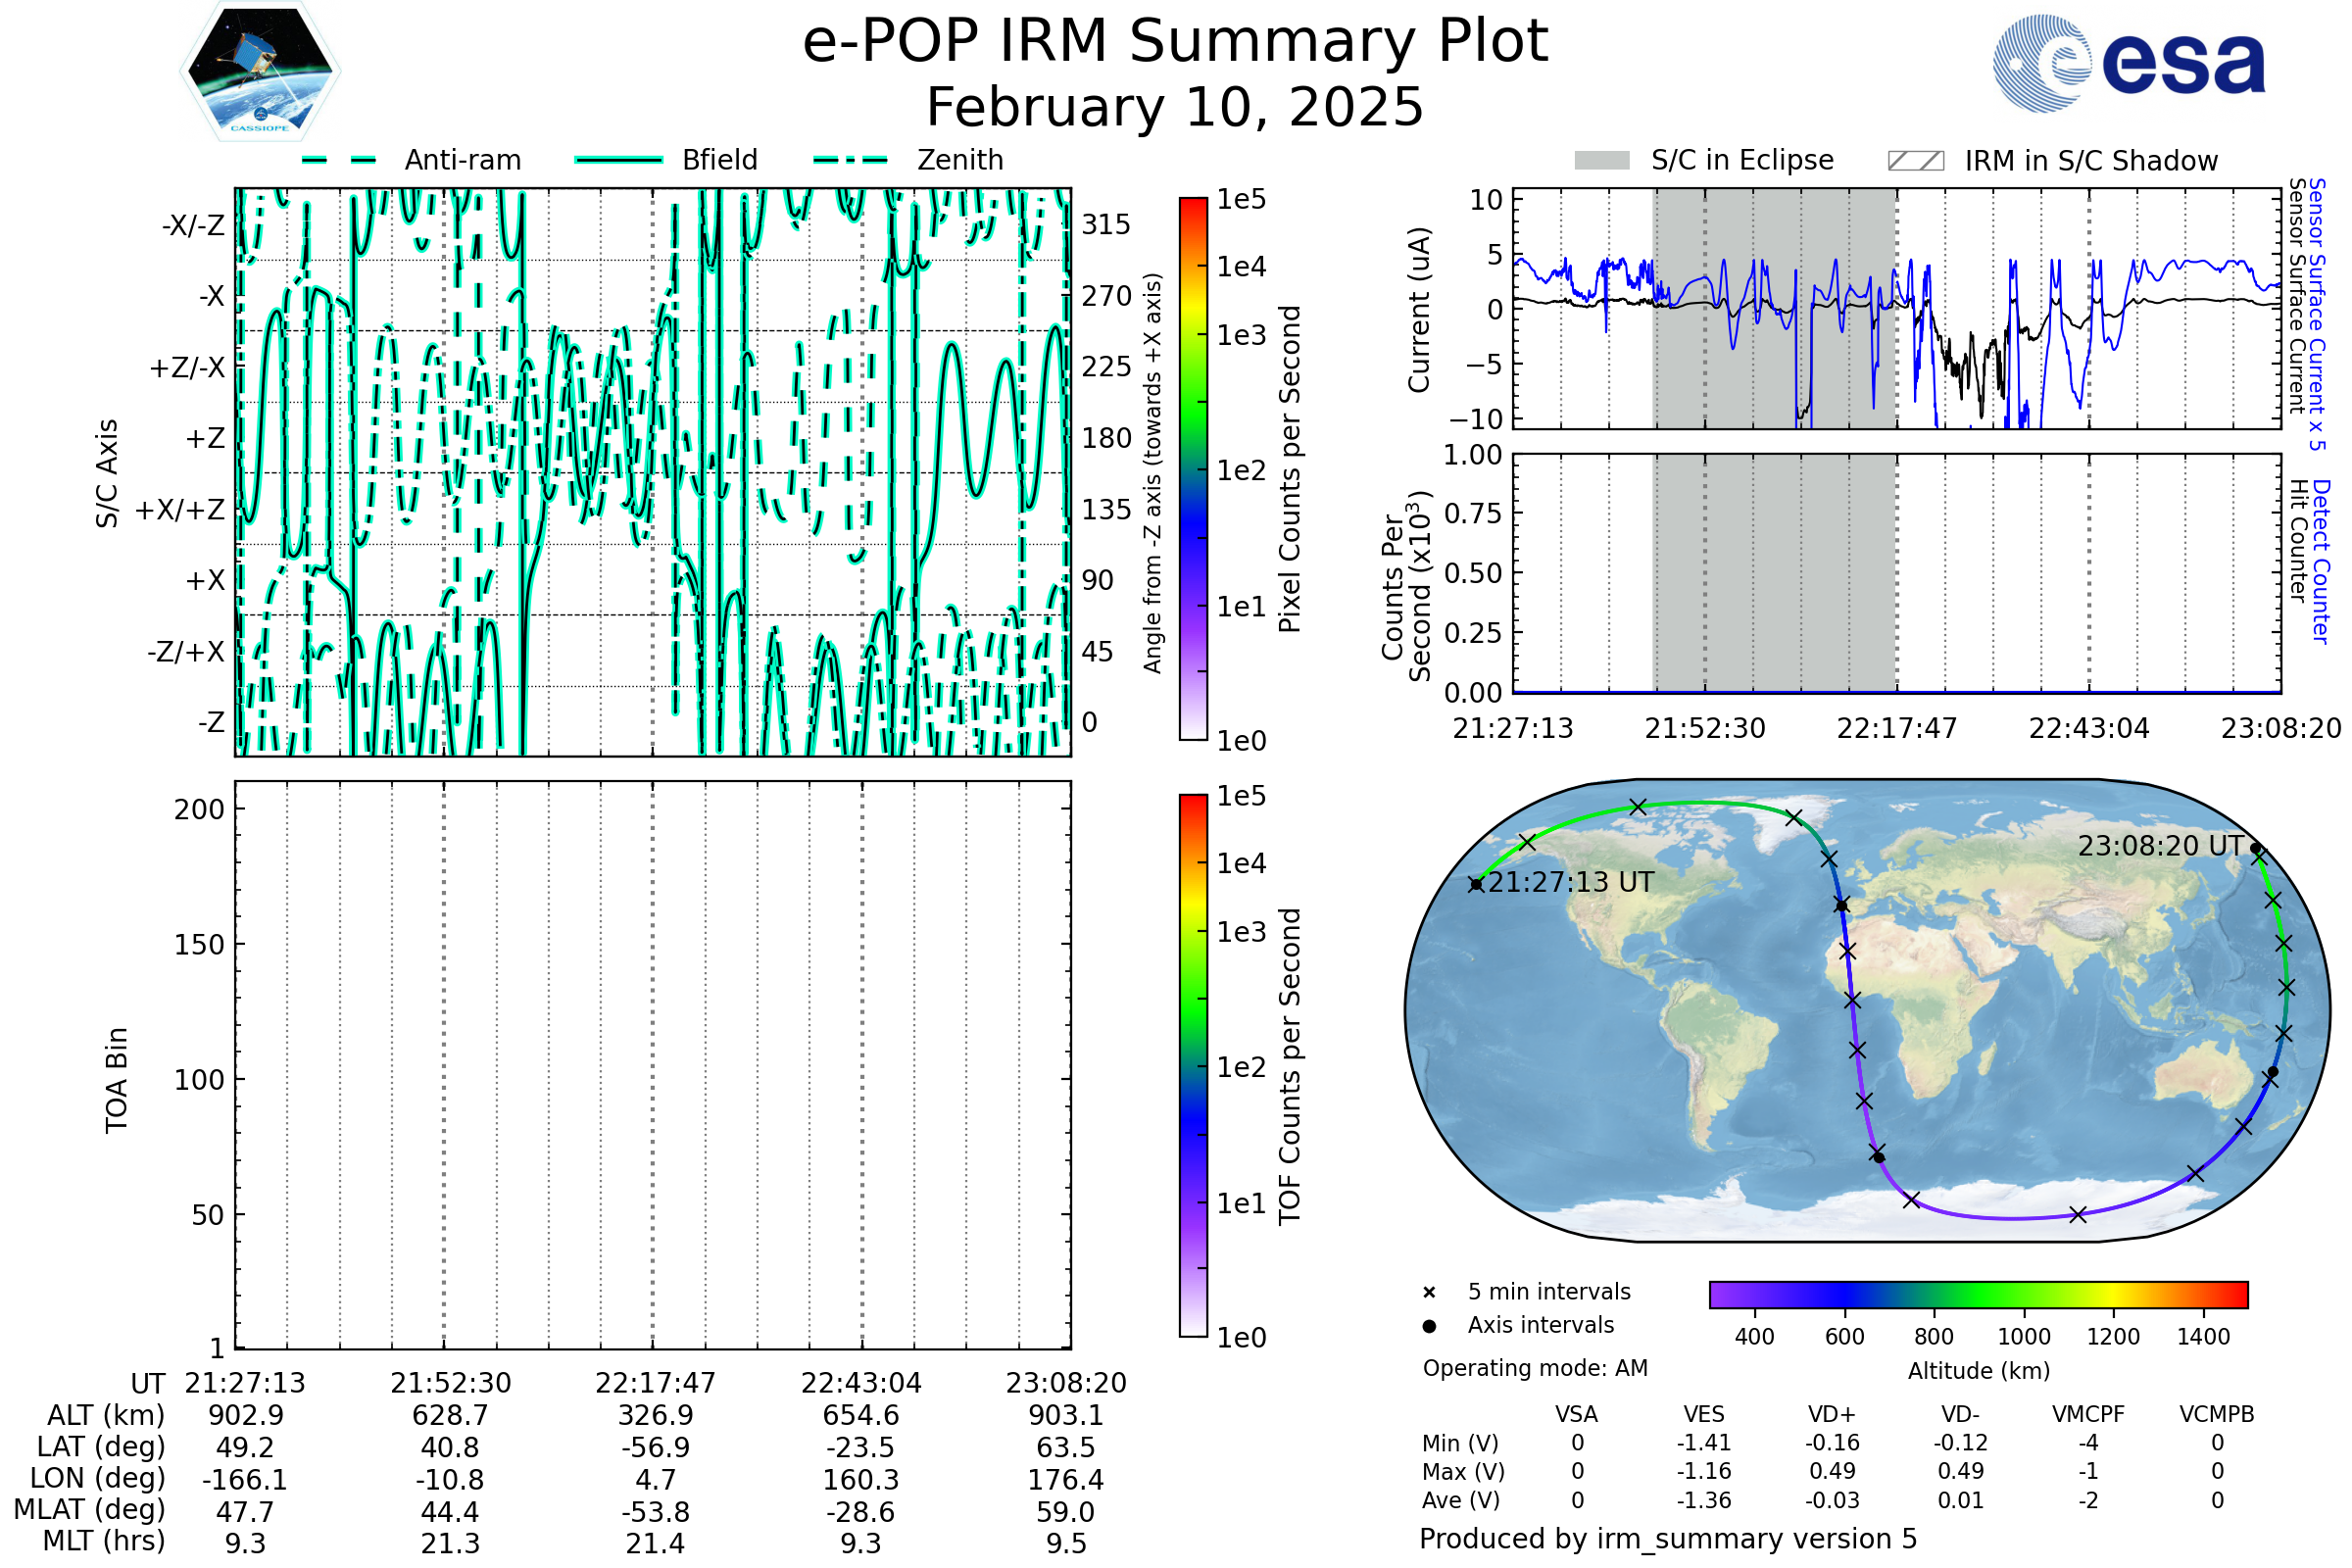
Task: Click the 5 min intervals cross marker
Action: point(1429,1293)
